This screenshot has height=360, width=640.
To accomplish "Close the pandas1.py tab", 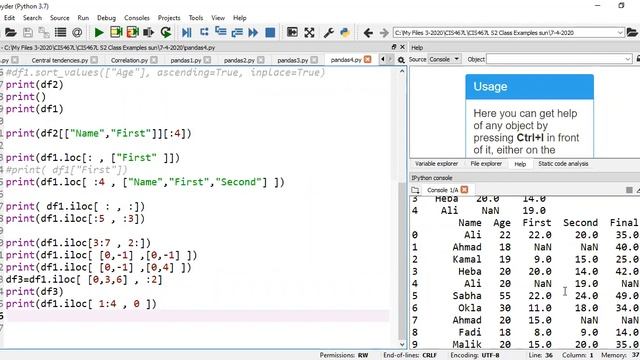I will coord(207,60).
